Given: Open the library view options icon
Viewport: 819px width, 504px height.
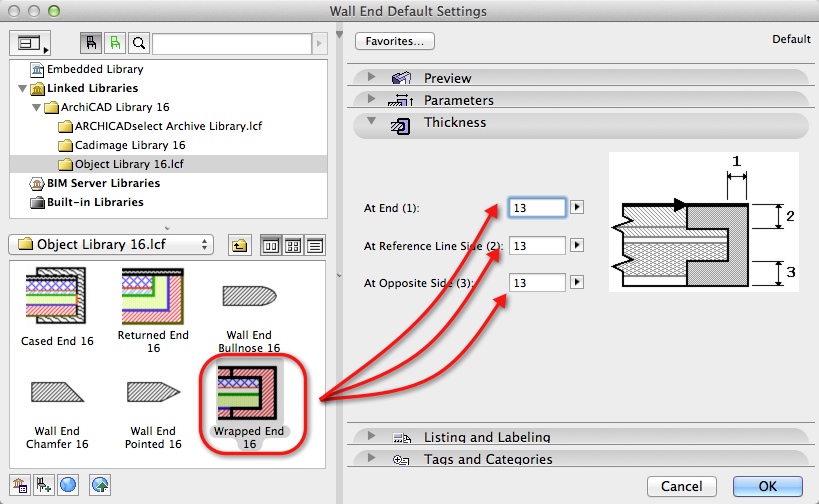Looking at the screenshot, I should [x=30, y=43].
